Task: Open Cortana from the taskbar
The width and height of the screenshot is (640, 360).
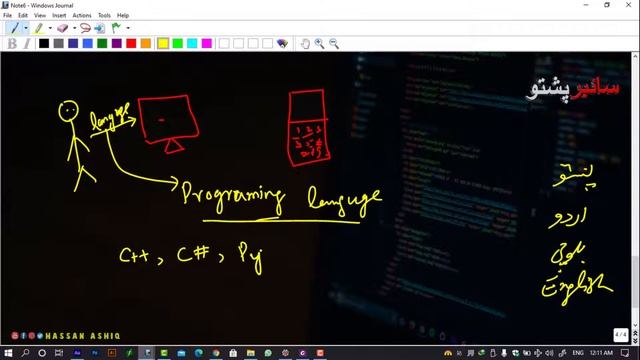Action: coord(42,353)
